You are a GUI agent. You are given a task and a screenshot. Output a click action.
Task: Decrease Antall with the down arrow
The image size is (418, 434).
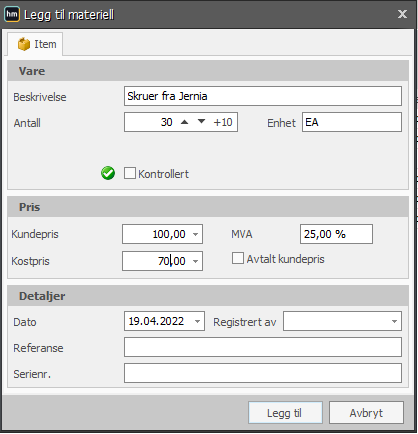(201, 121)
